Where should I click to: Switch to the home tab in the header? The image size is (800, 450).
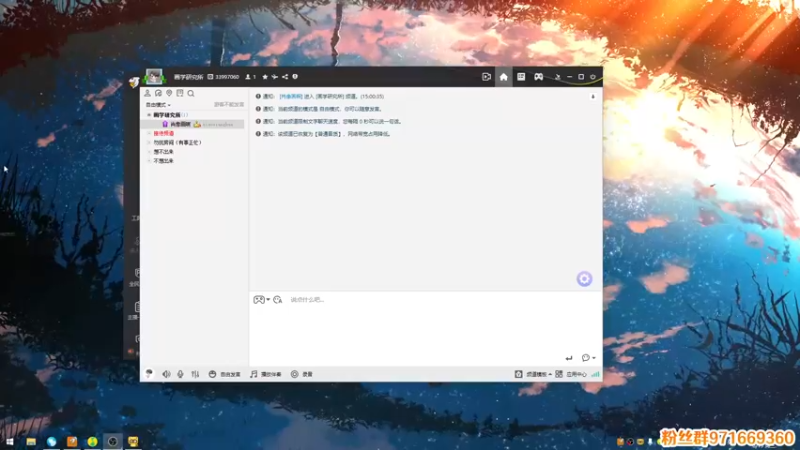click(x=504, y=77)
